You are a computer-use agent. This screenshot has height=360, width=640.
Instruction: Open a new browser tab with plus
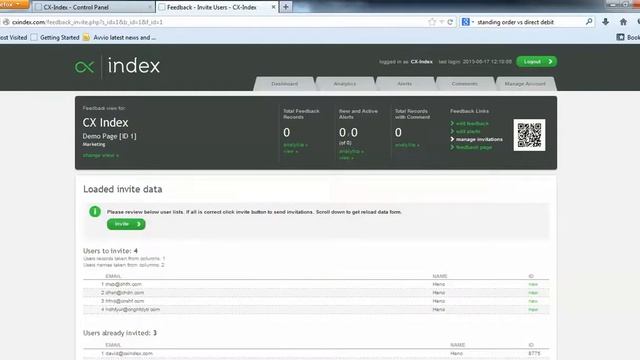point(286,7)
